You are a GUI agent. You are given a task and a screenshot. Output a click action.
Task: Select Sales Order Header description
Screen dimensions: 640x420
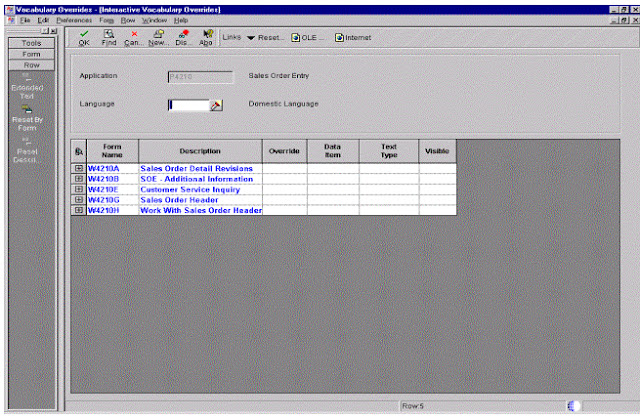pyautogui.click(x=200, y=200)
